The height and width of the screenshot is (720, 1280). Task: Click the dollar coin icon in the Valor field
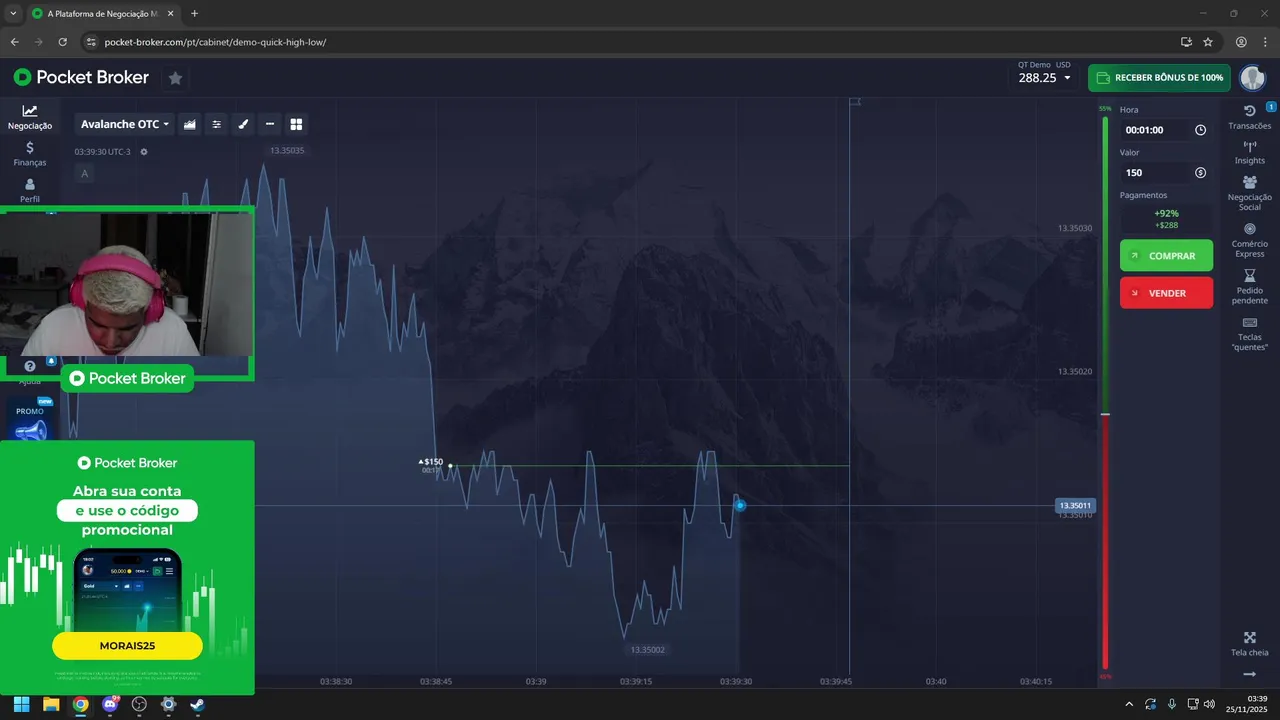point(1200,173)
